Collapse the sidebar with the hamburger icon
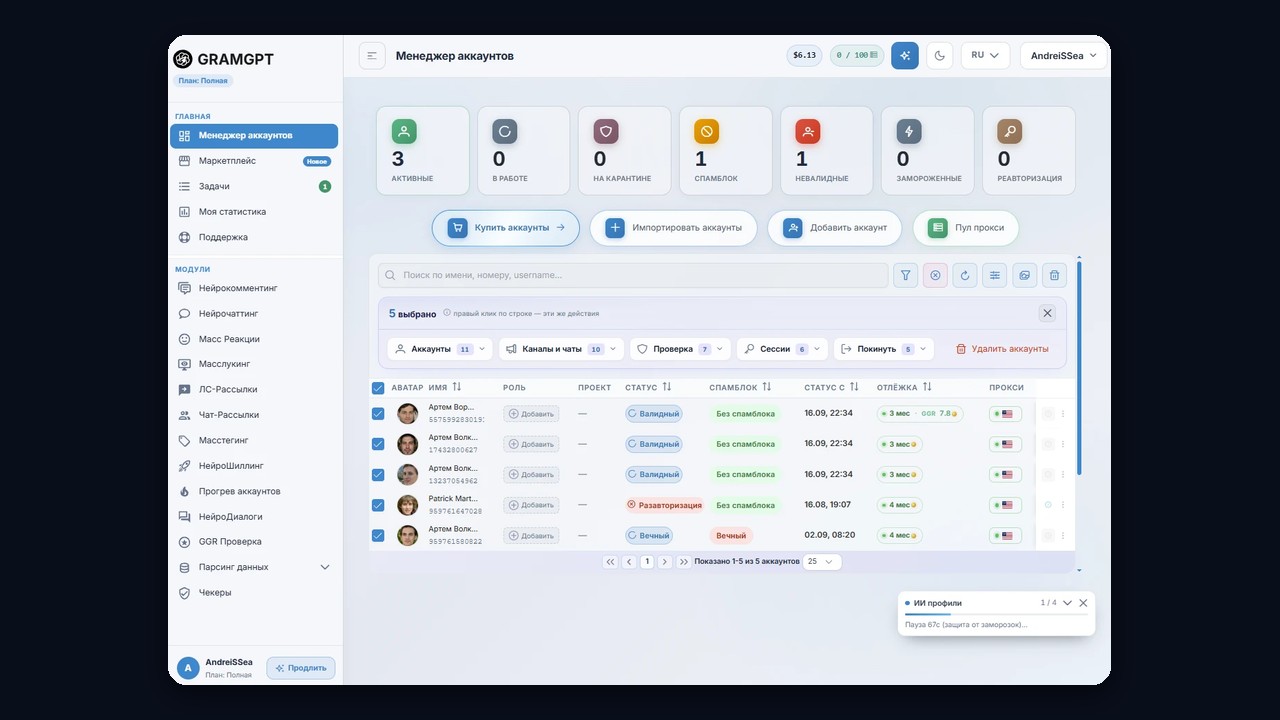Viewport: 1280px width, 720px height. (x=372, y=56)
